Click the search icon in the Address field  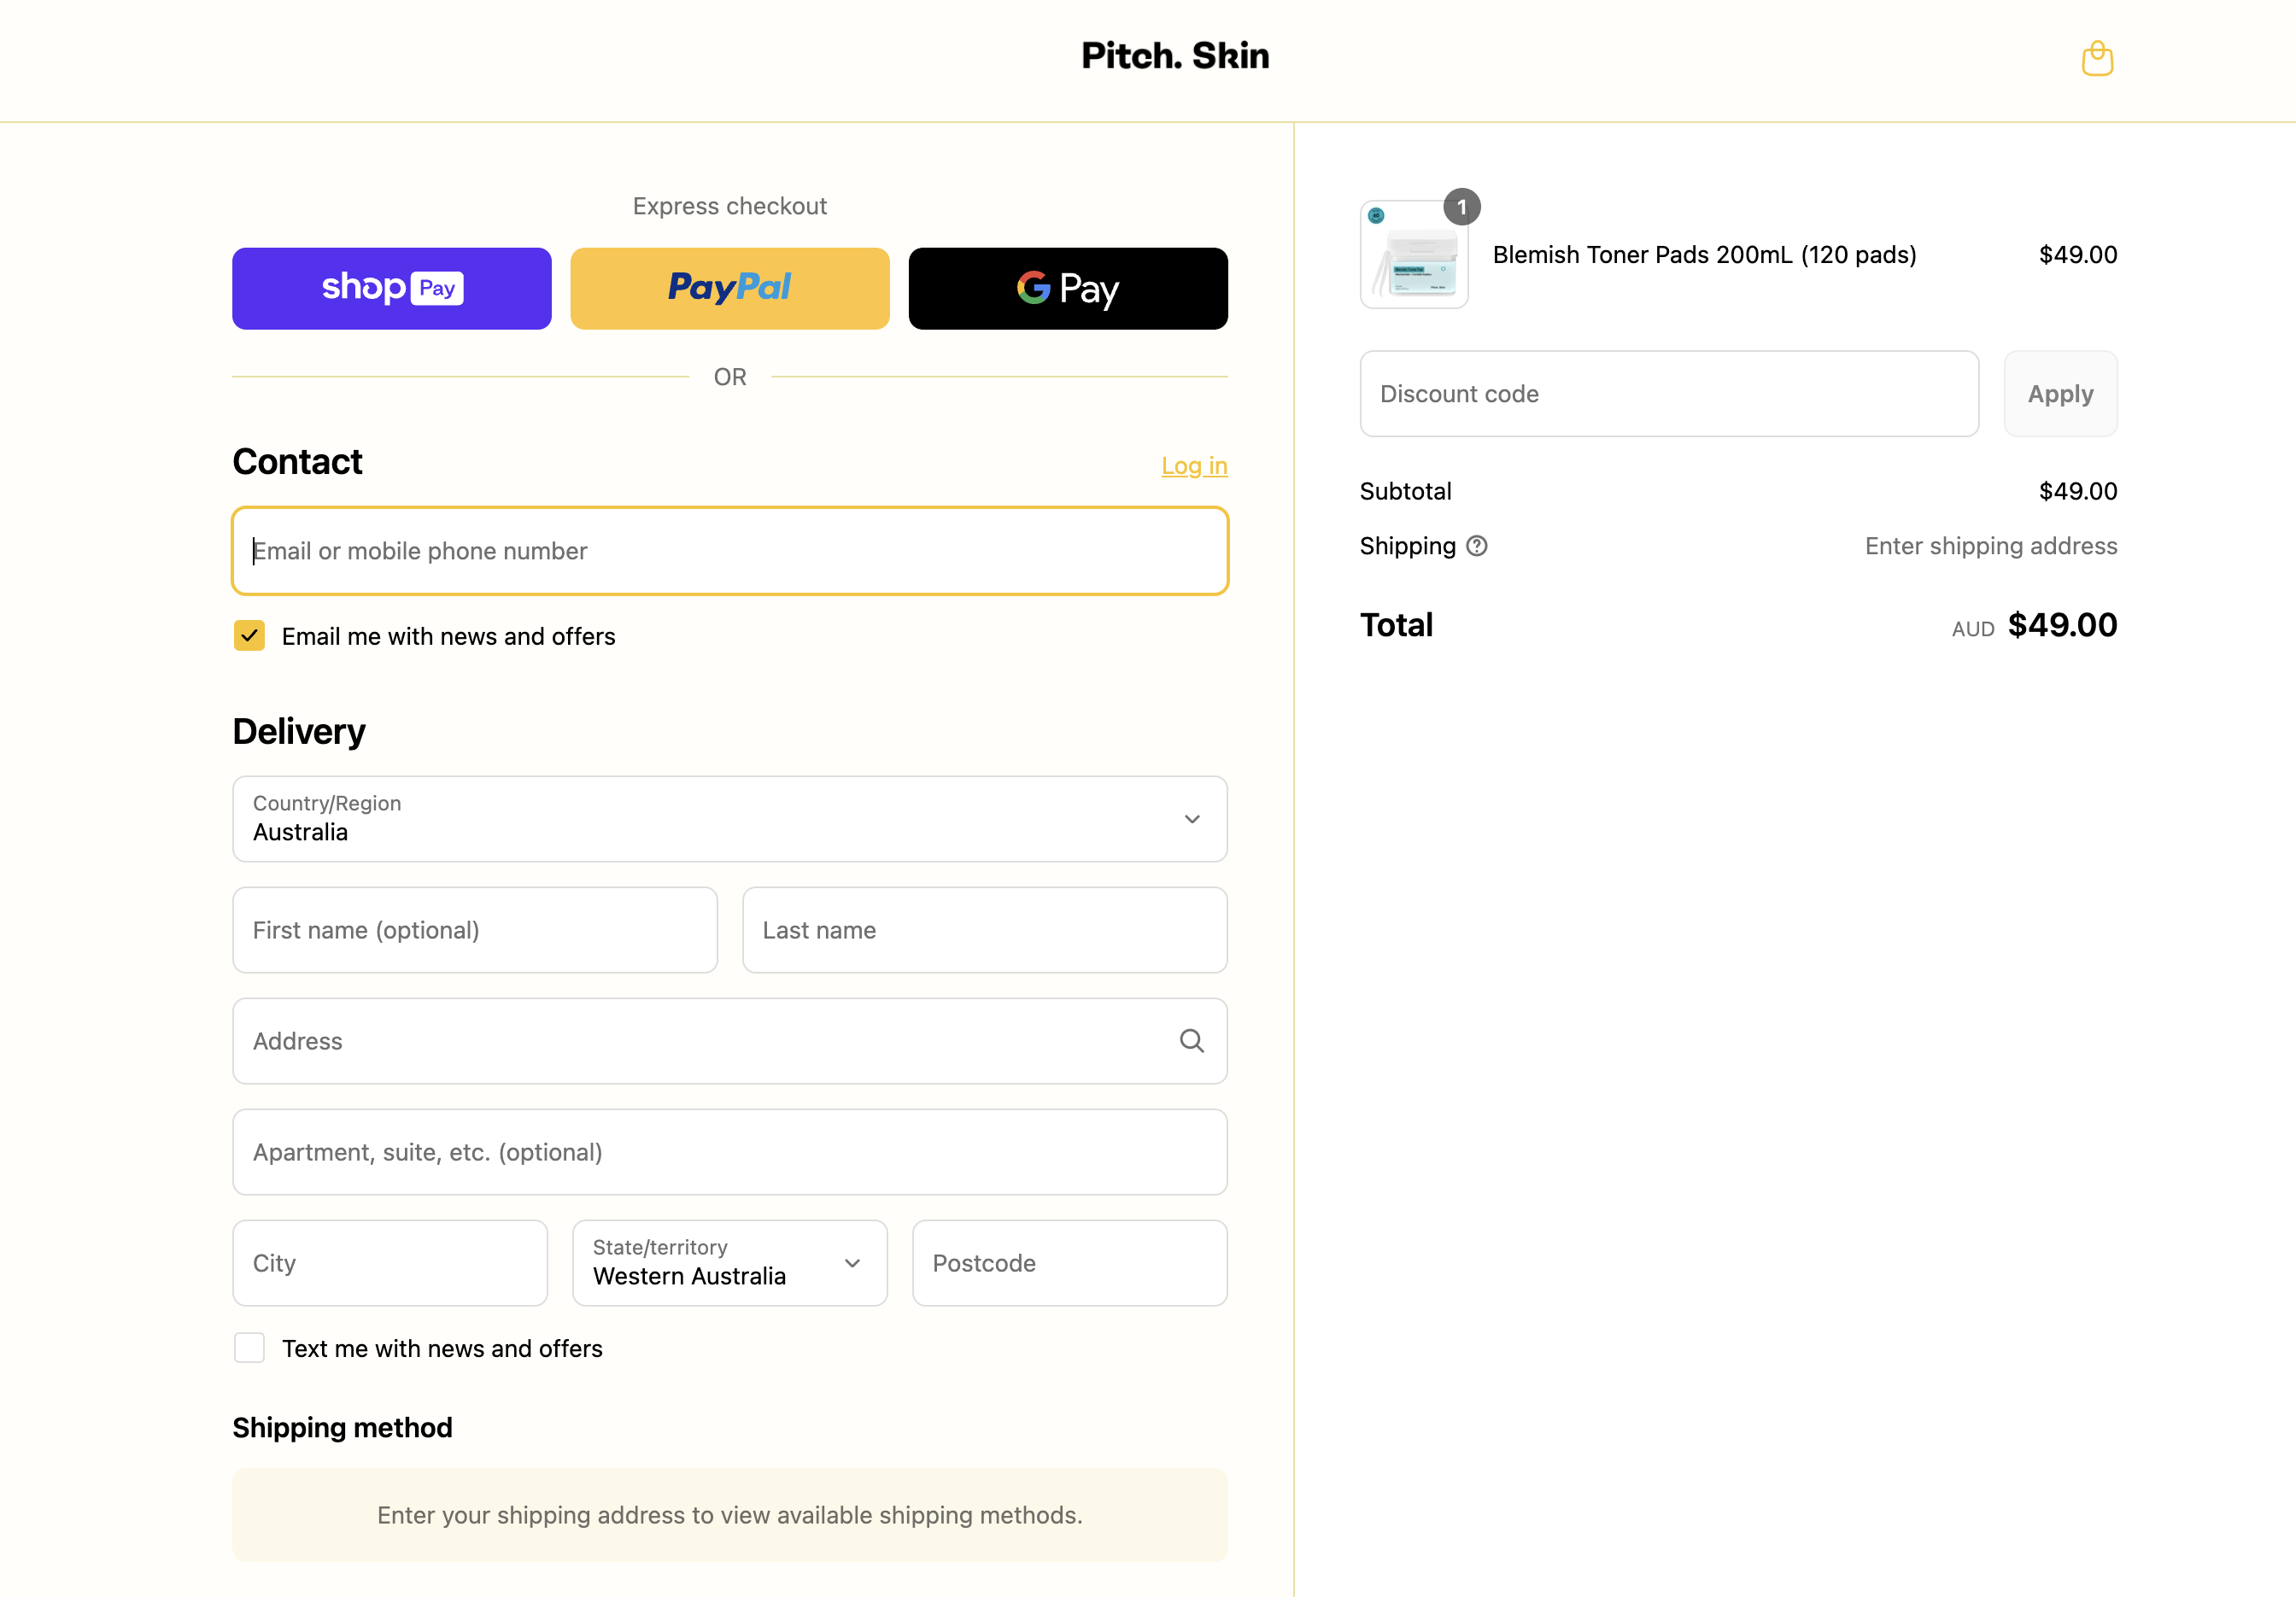[x=1191, y=1041]
